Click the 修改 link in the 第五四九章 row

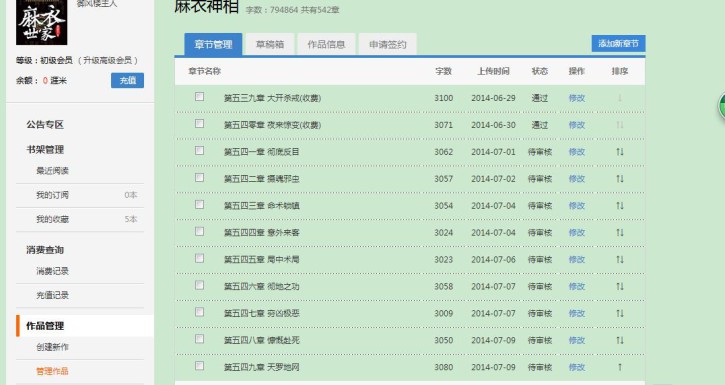click(x=577, y=367)
